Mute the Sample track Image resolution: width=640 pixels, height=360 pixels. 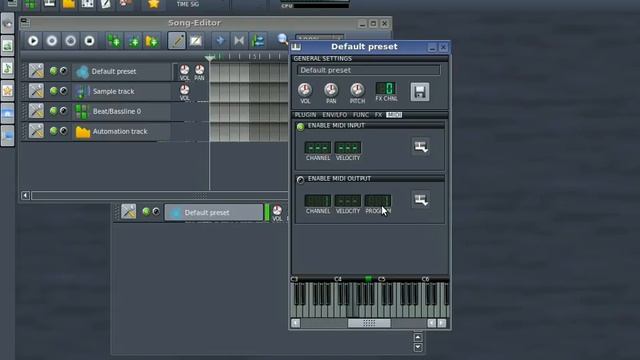(53, 91)
